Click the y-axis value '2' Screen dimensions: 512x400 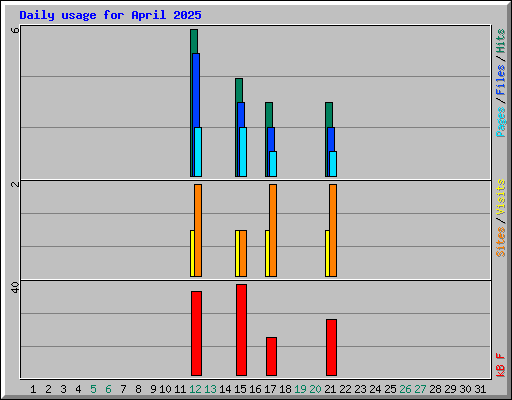point(15,184)
